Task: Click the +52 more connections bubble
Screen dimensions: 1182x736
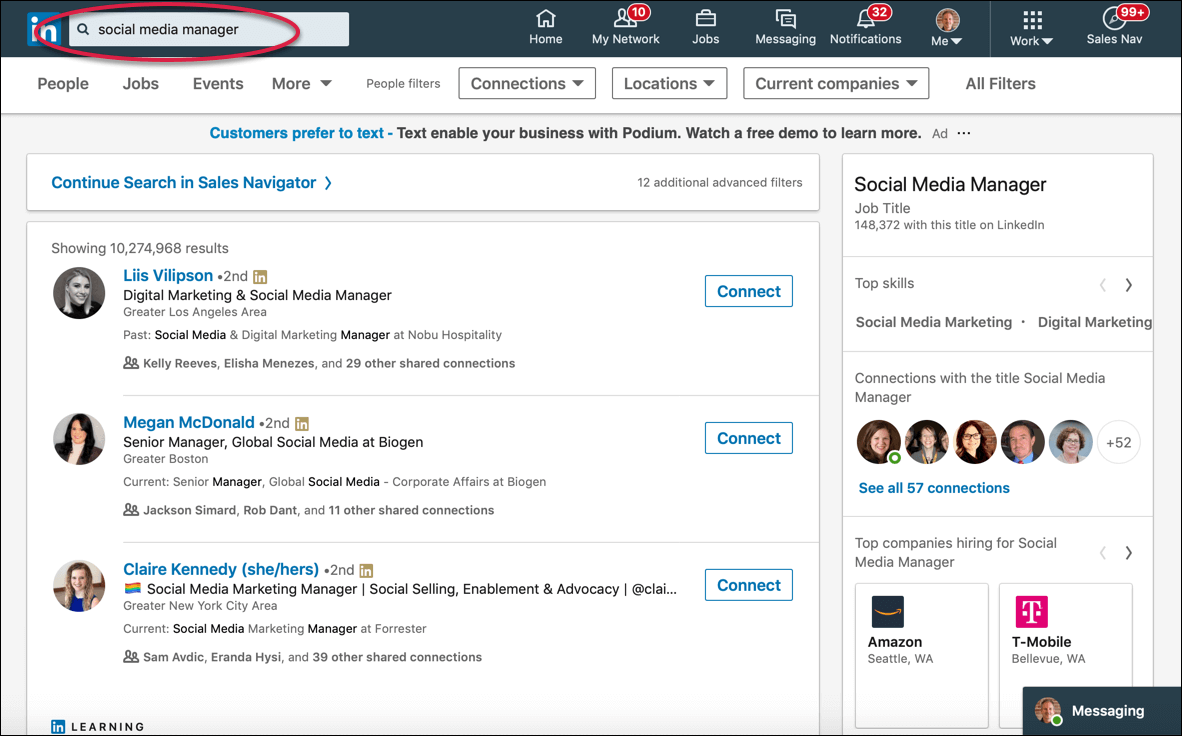Action: [1119, 443]
